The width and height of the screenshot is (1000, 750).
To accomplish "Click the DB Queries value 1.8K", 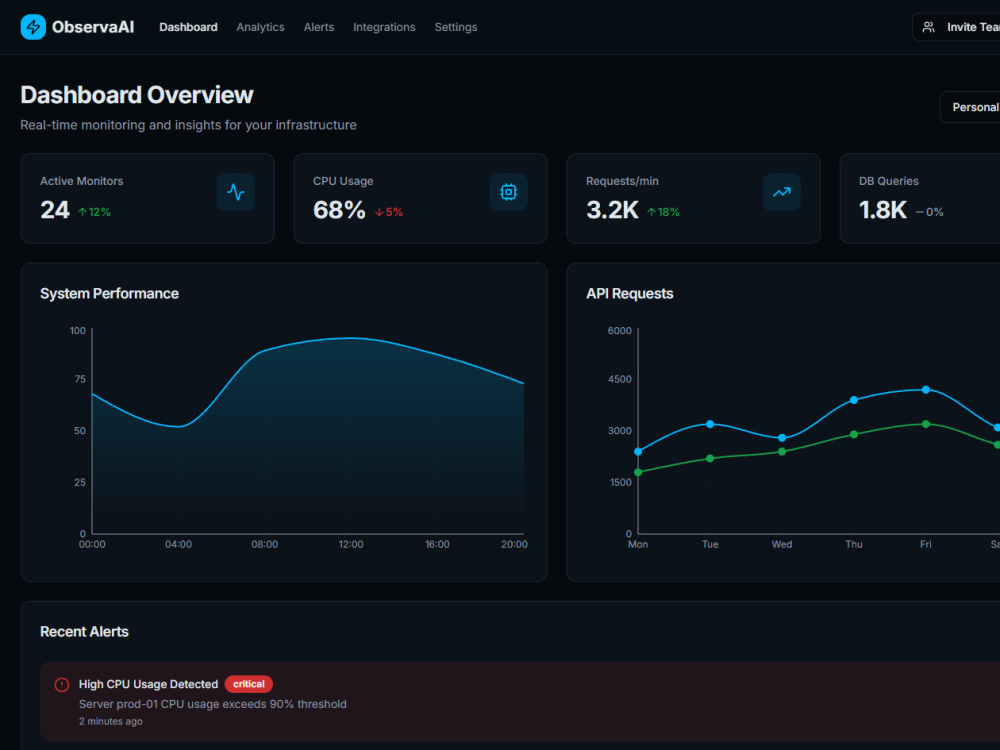I will (883, 210).
